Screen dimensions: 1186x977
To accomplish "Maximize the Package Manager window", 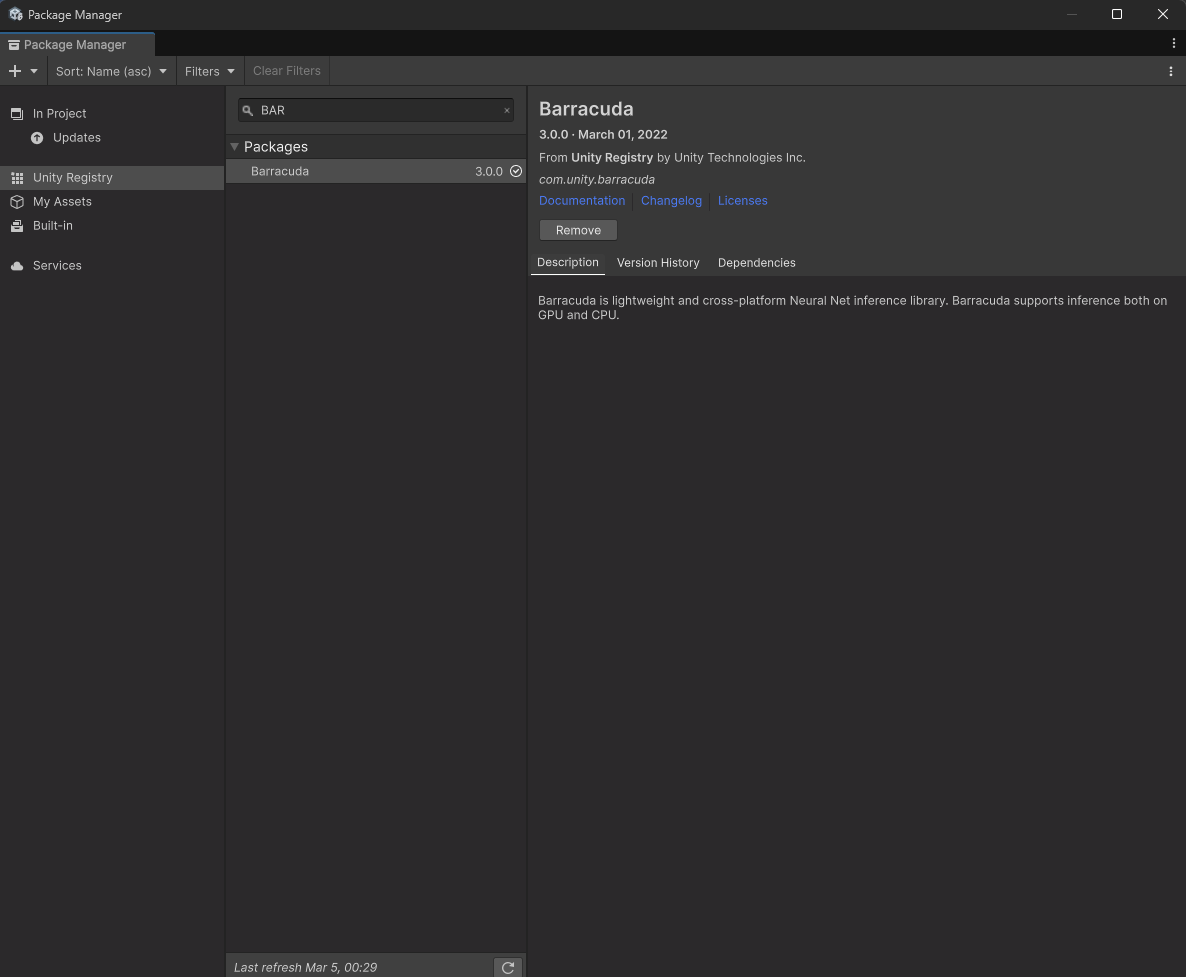I will (1116, 14).
